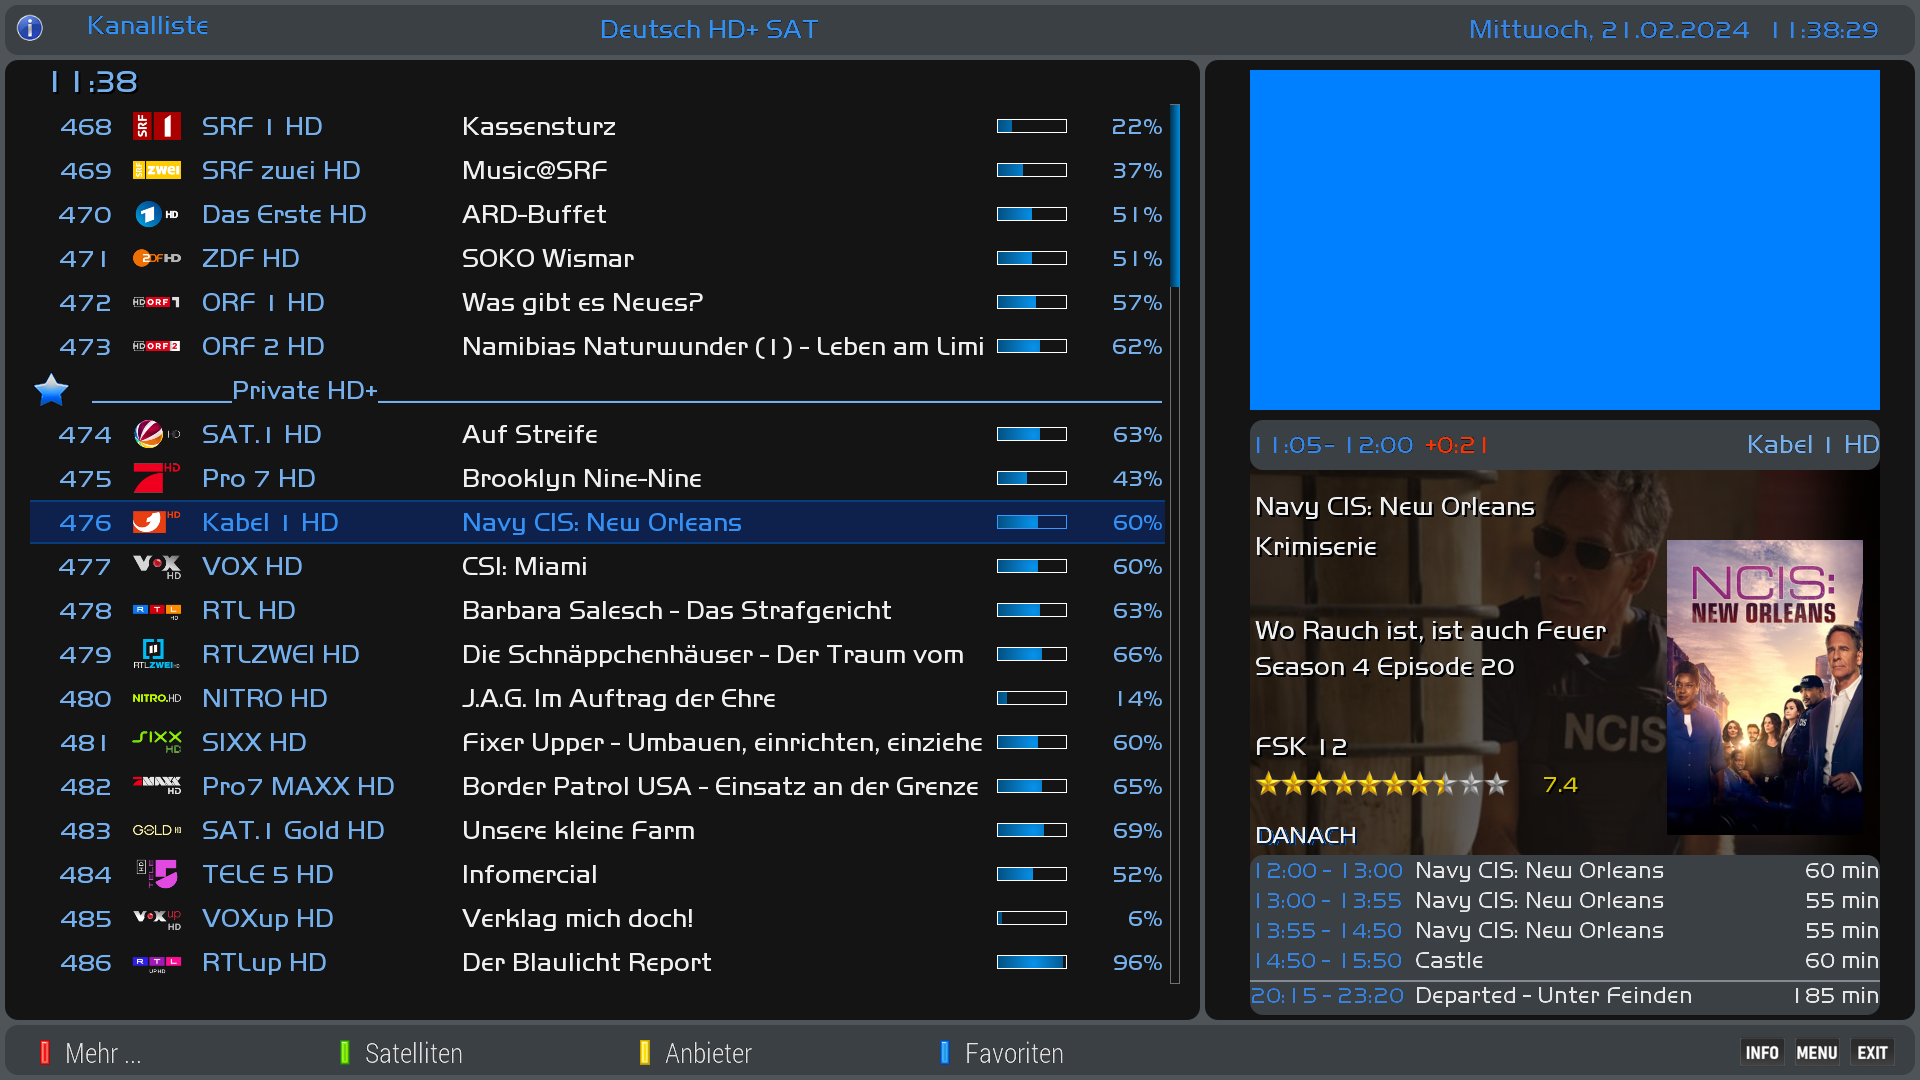
Task: Click the TELE 5 HD channel logo
Action: [157, 874]
